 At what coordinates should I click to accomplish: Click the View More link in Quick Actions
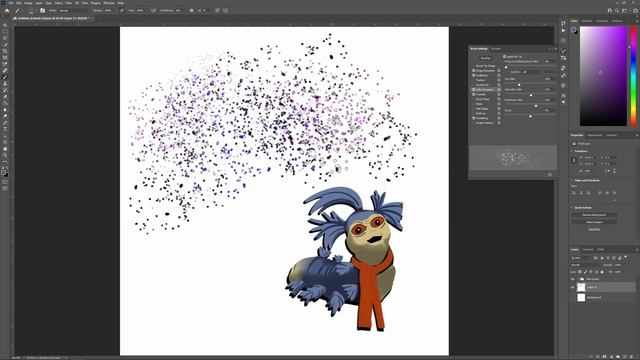click(594, 229)
